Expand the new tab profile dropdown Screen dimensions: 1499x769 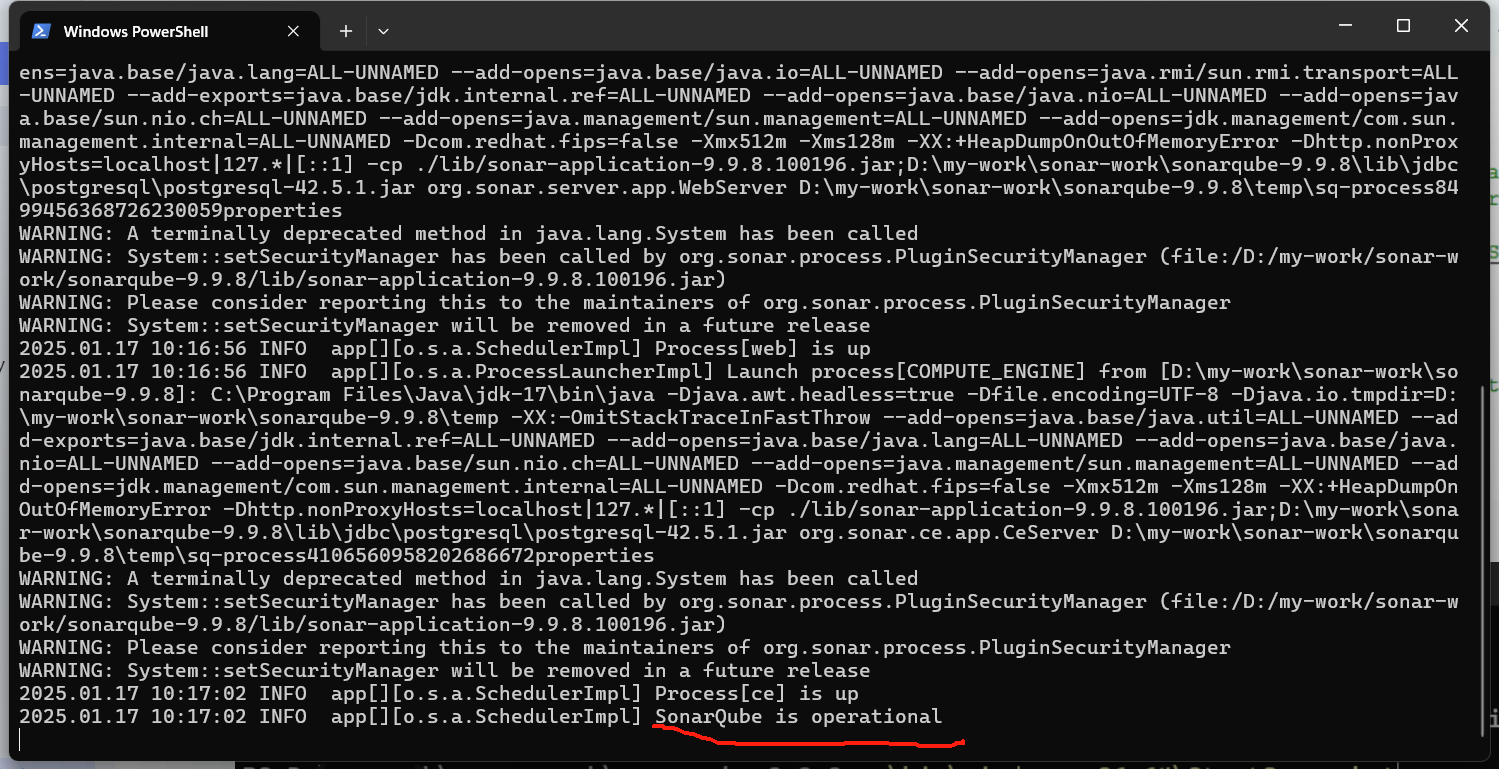(383, 31)
